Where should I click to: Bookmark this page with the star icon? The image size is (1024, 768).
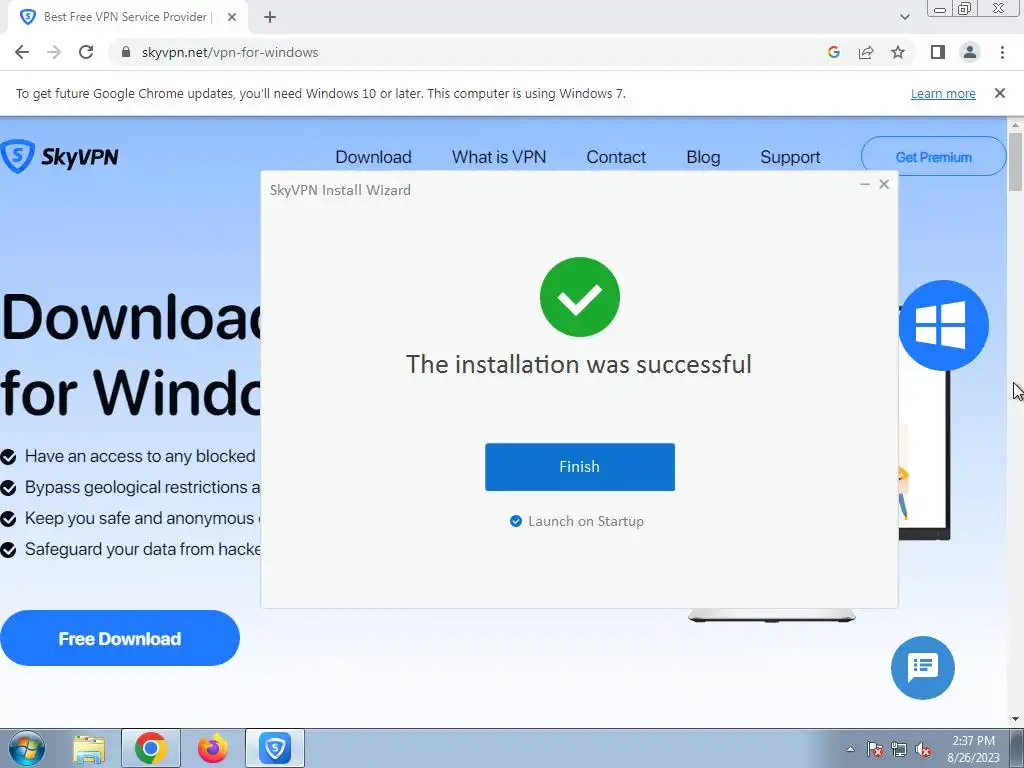(898, 52)
